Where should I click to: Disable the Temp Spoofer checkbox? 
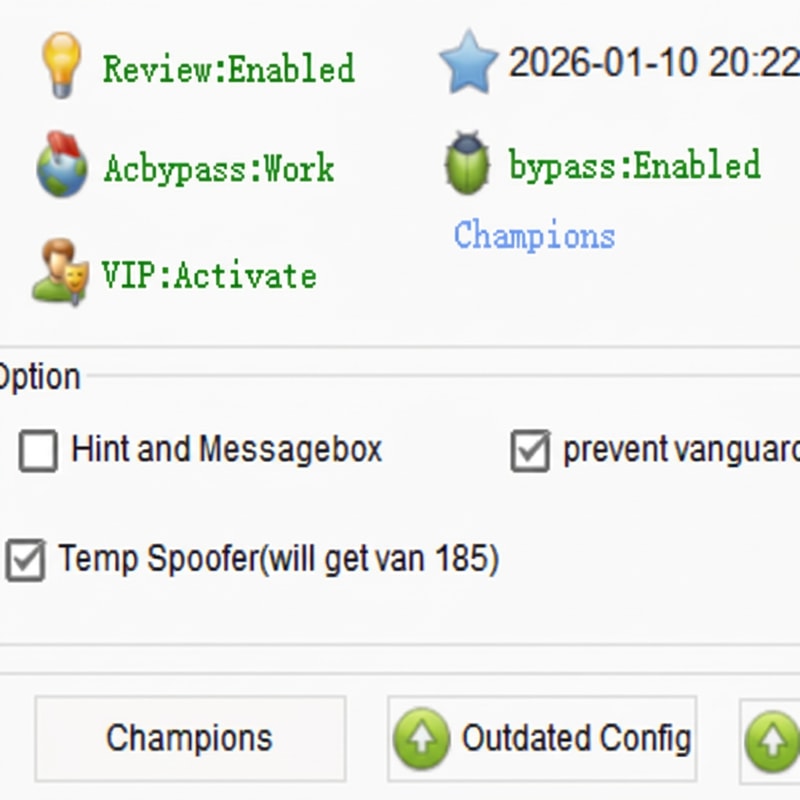25,560
